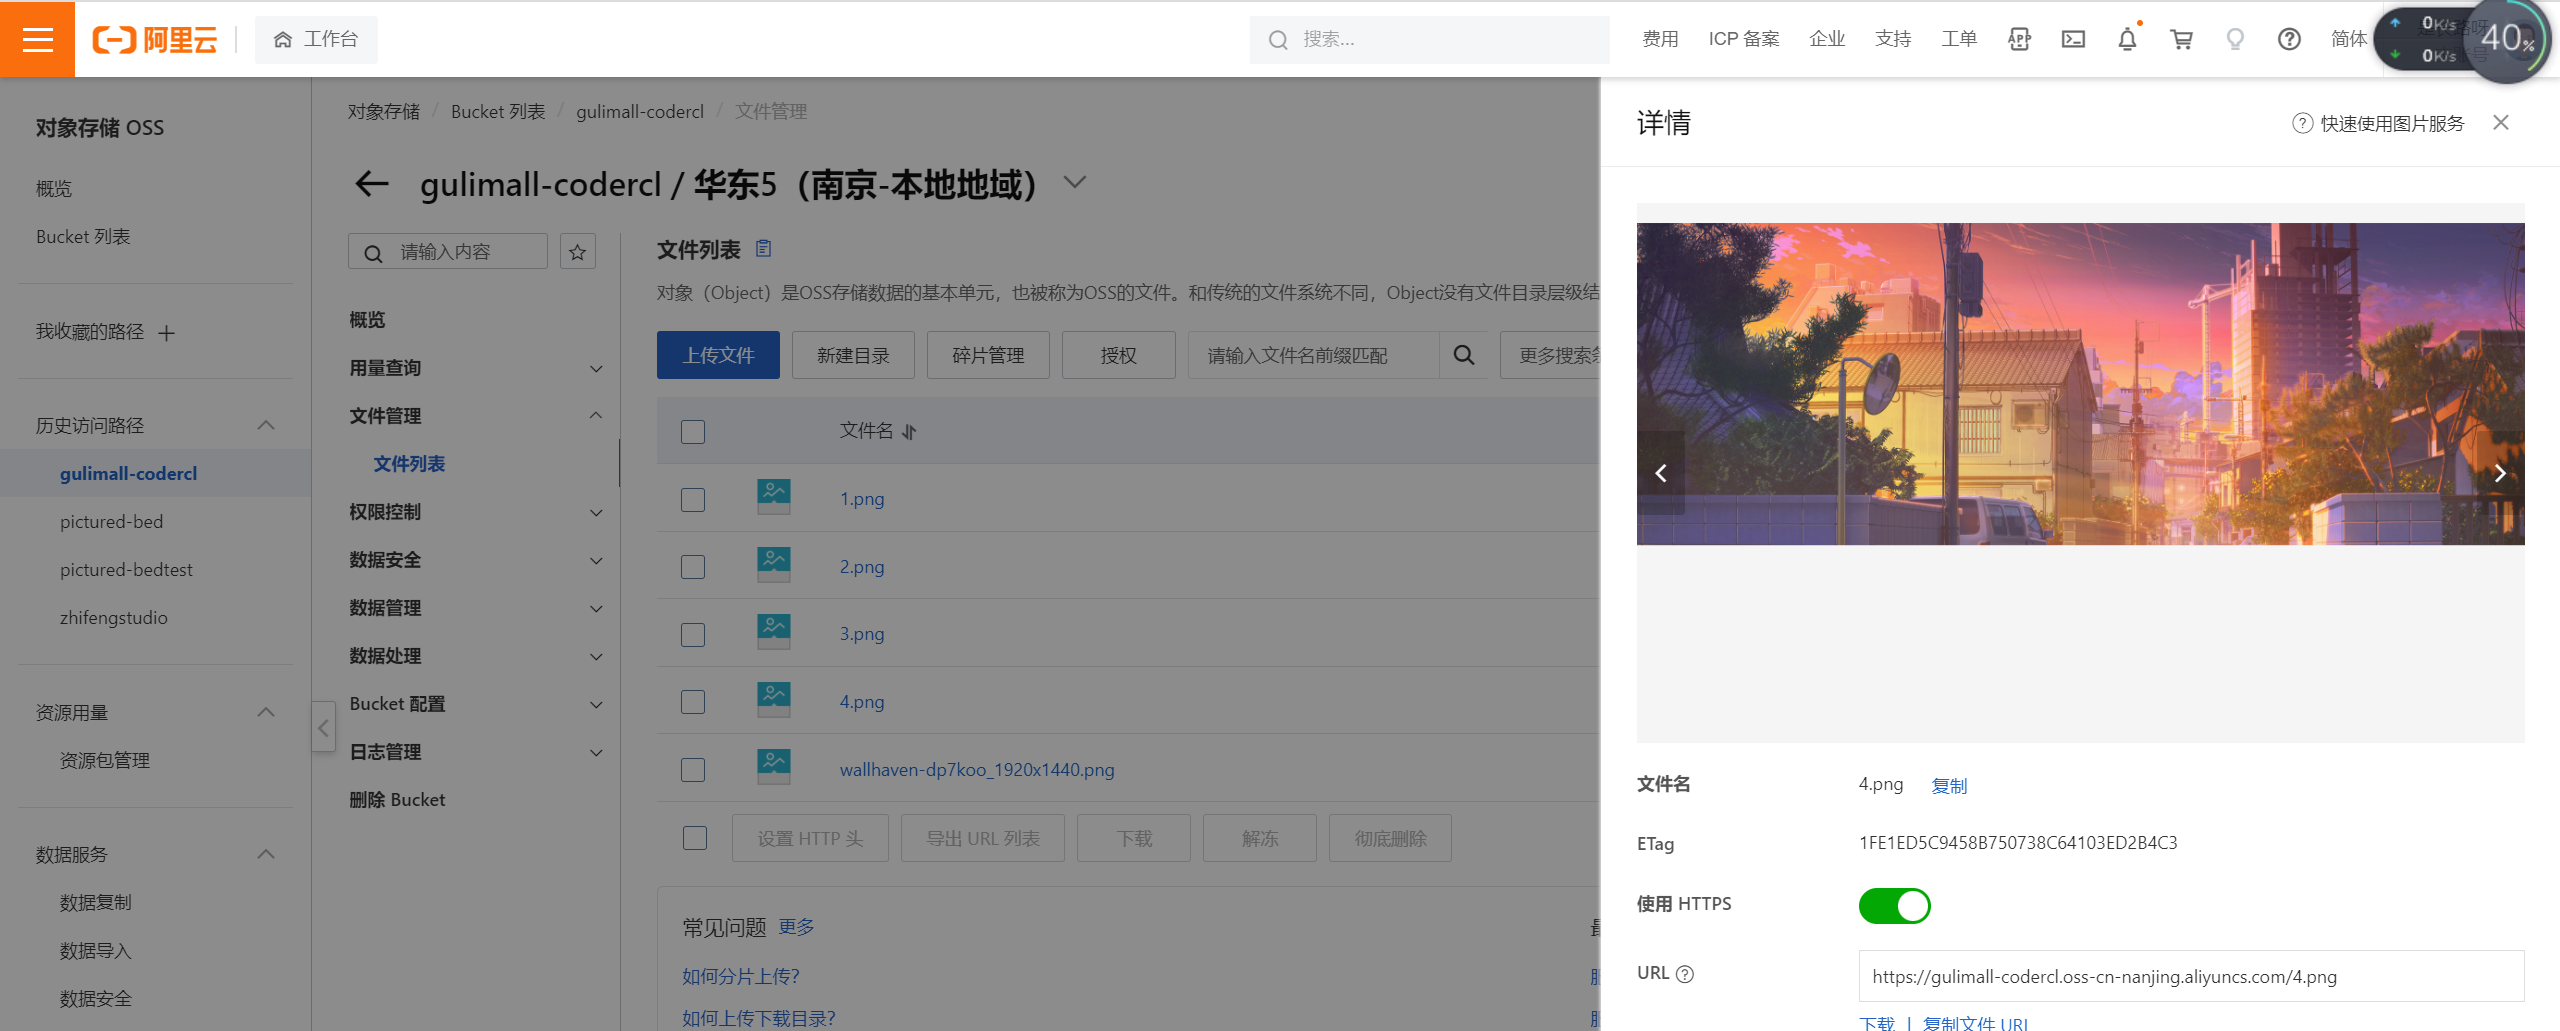Expand 权限控制 section
This screenshot has width=2560, height=1031.
point(596,513)
